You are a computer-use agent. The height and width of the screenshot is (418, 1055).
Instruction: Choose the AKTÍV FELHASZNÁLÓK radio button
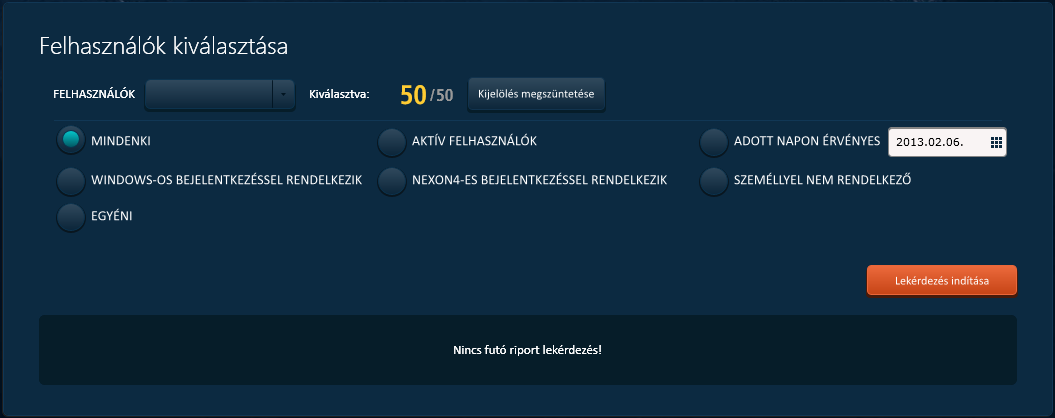(391, 143)
